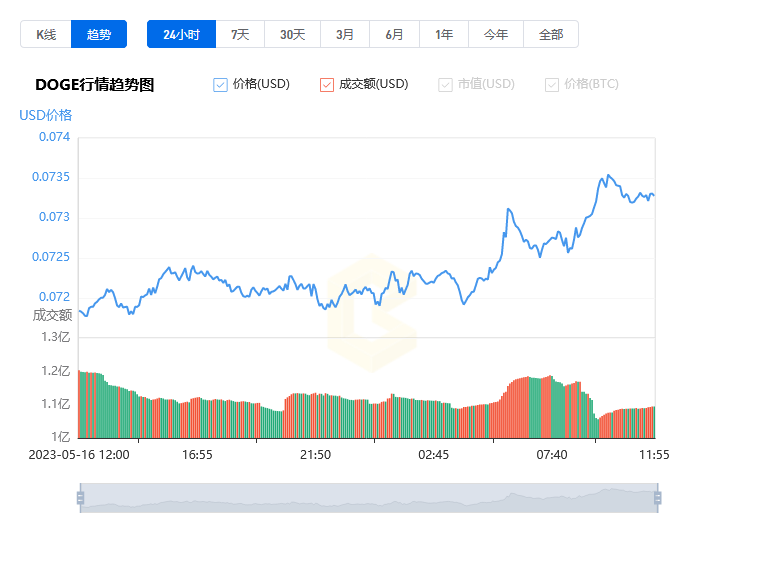This screenshot has width=780, height=563.
Task: Click the 21:50 time axis label
Action: [315, 455]
